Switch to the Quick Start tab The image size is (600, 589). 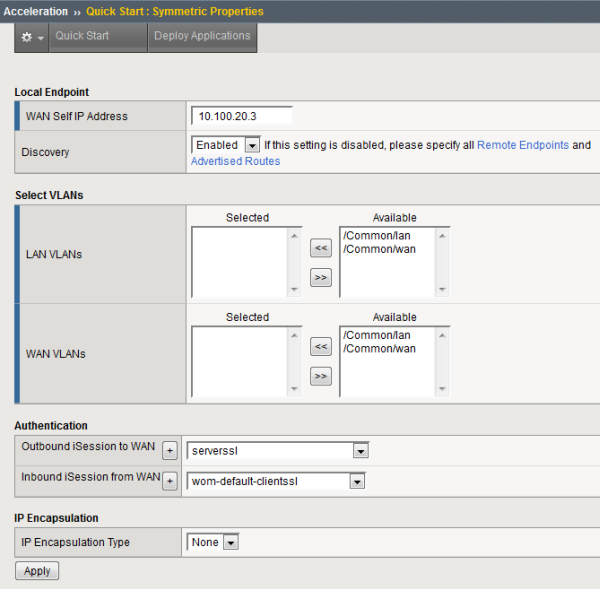(82, 36)
